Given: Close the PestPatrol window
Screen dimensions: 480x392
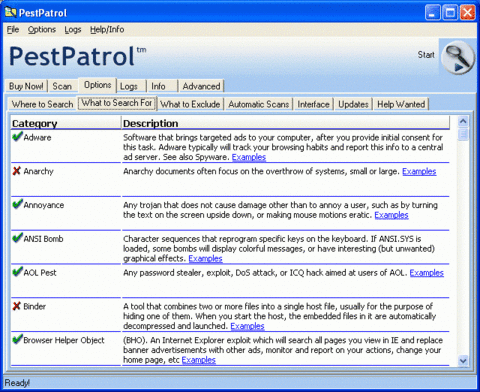Looking at the screenshot, I should click(467, 13).
